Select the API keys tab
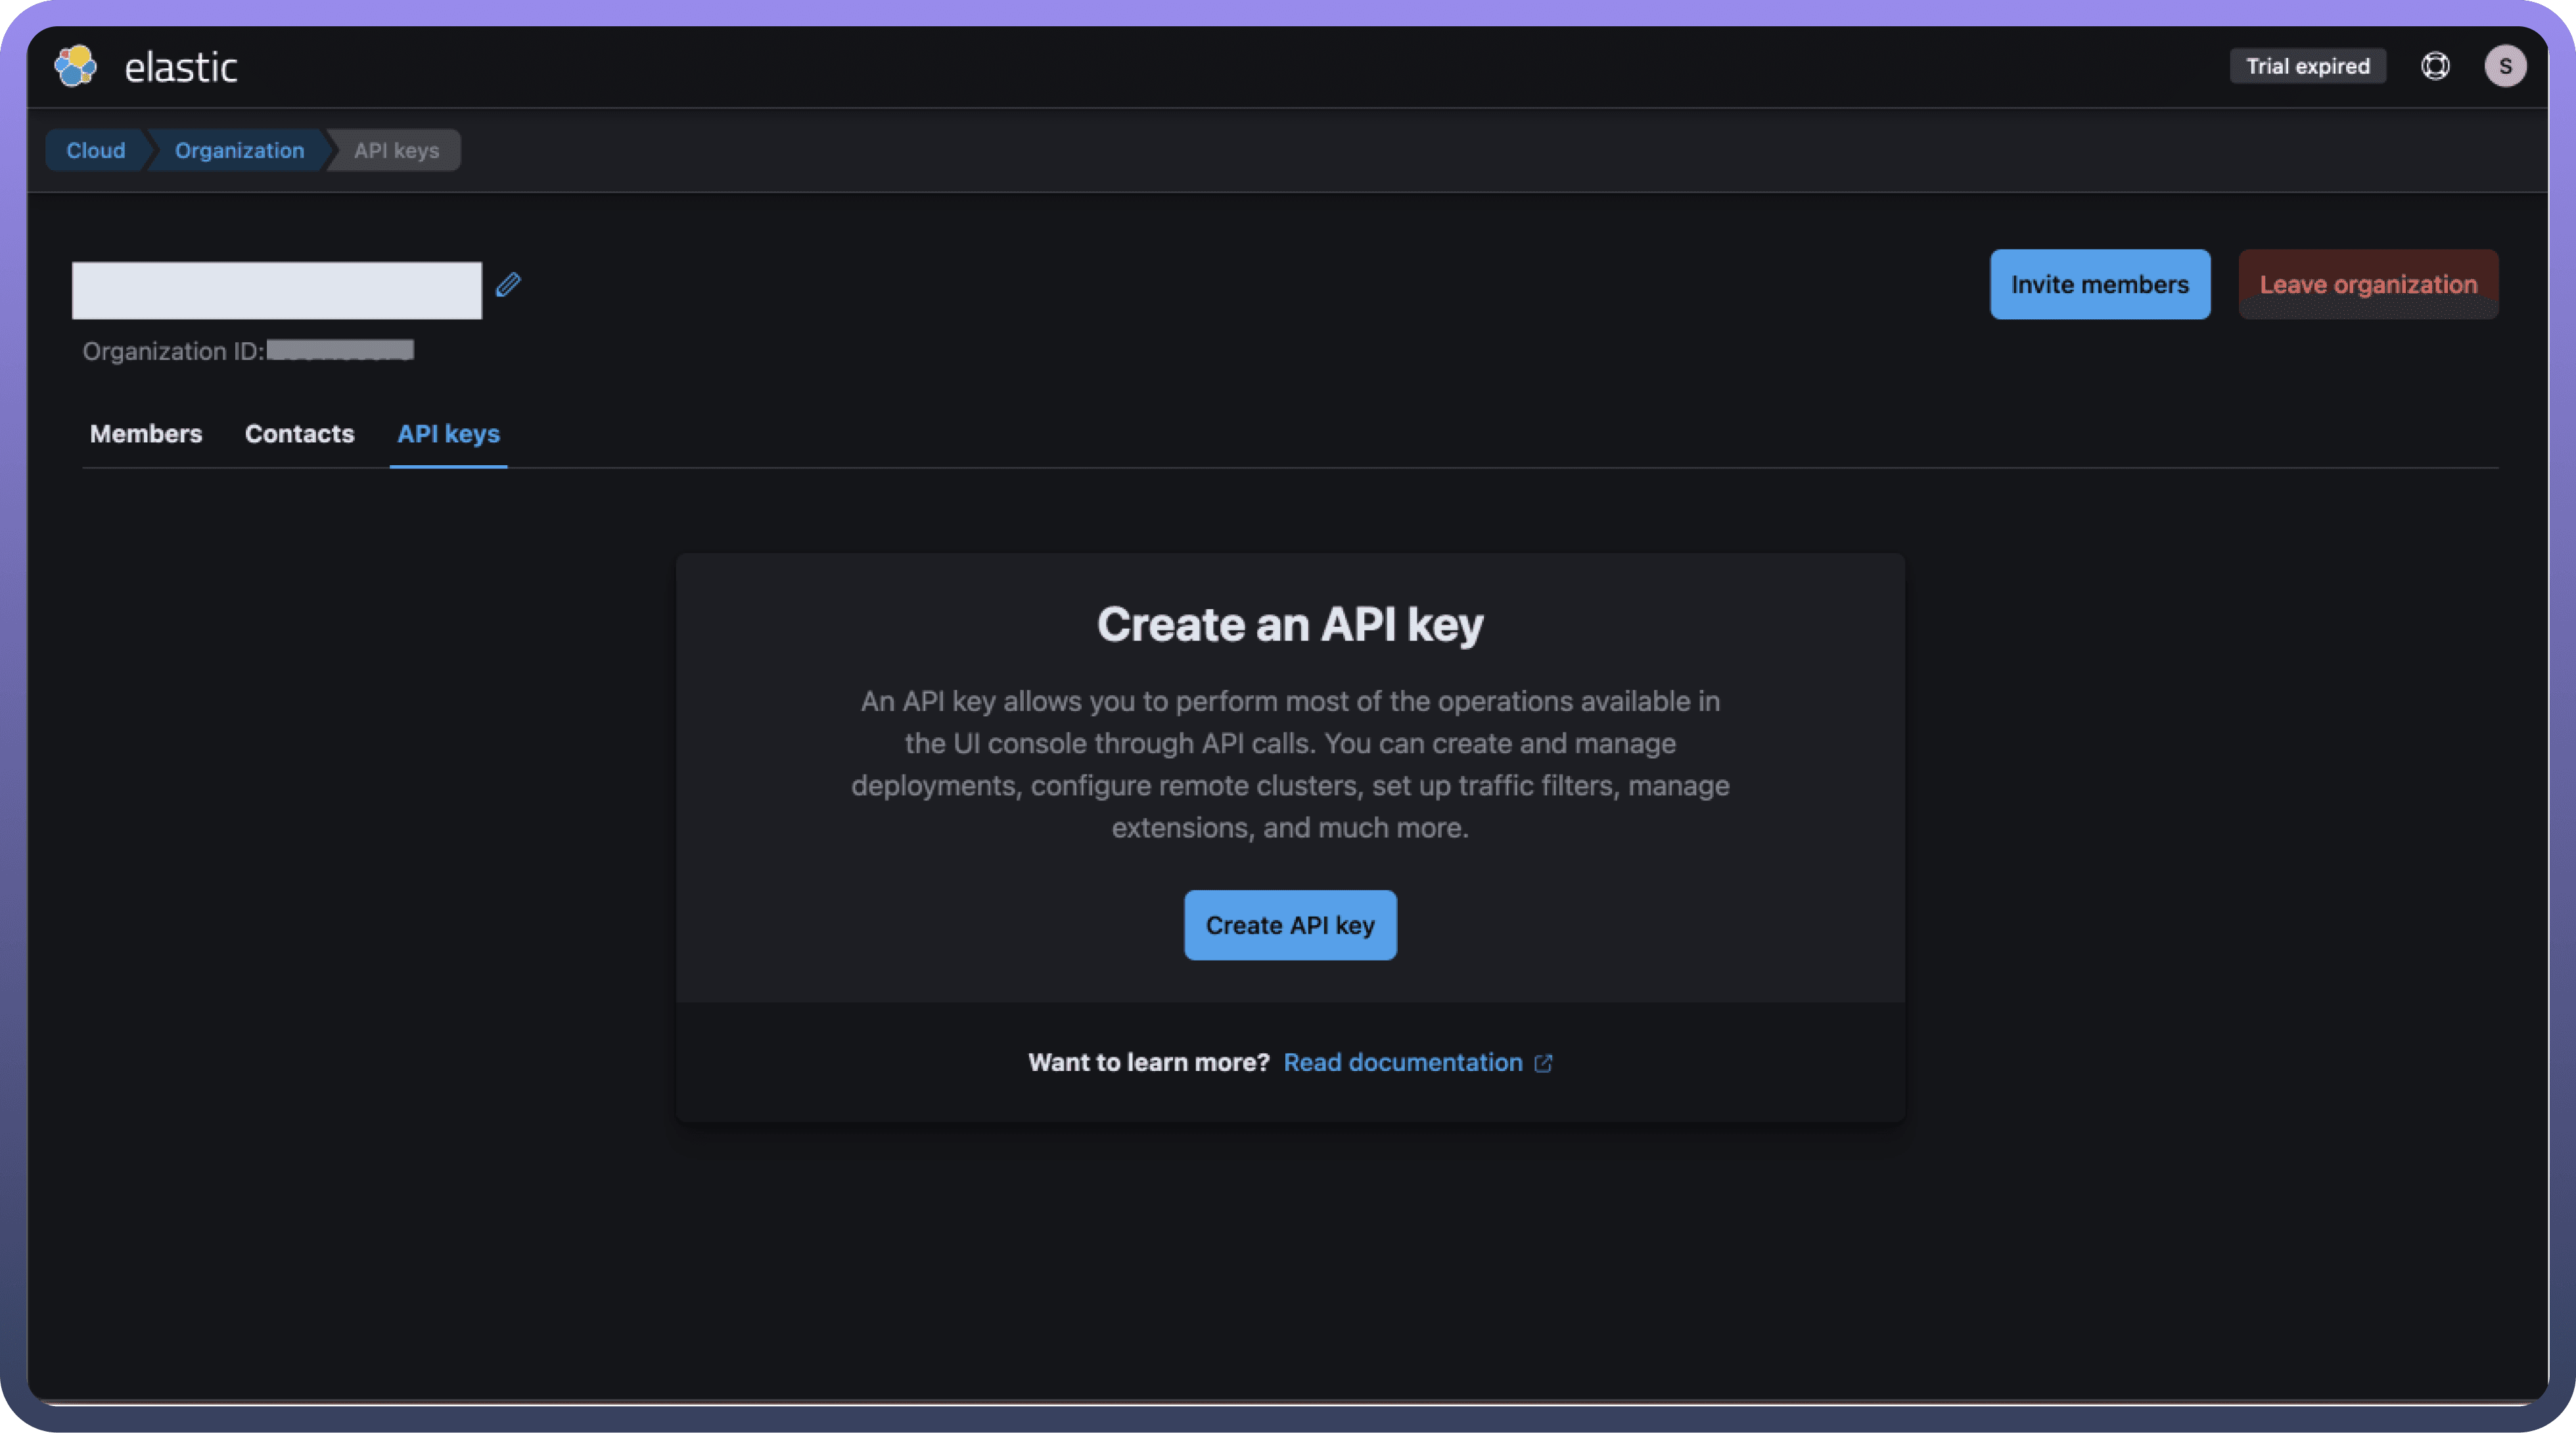The image size is (2576, 1433). pos(448,434)
